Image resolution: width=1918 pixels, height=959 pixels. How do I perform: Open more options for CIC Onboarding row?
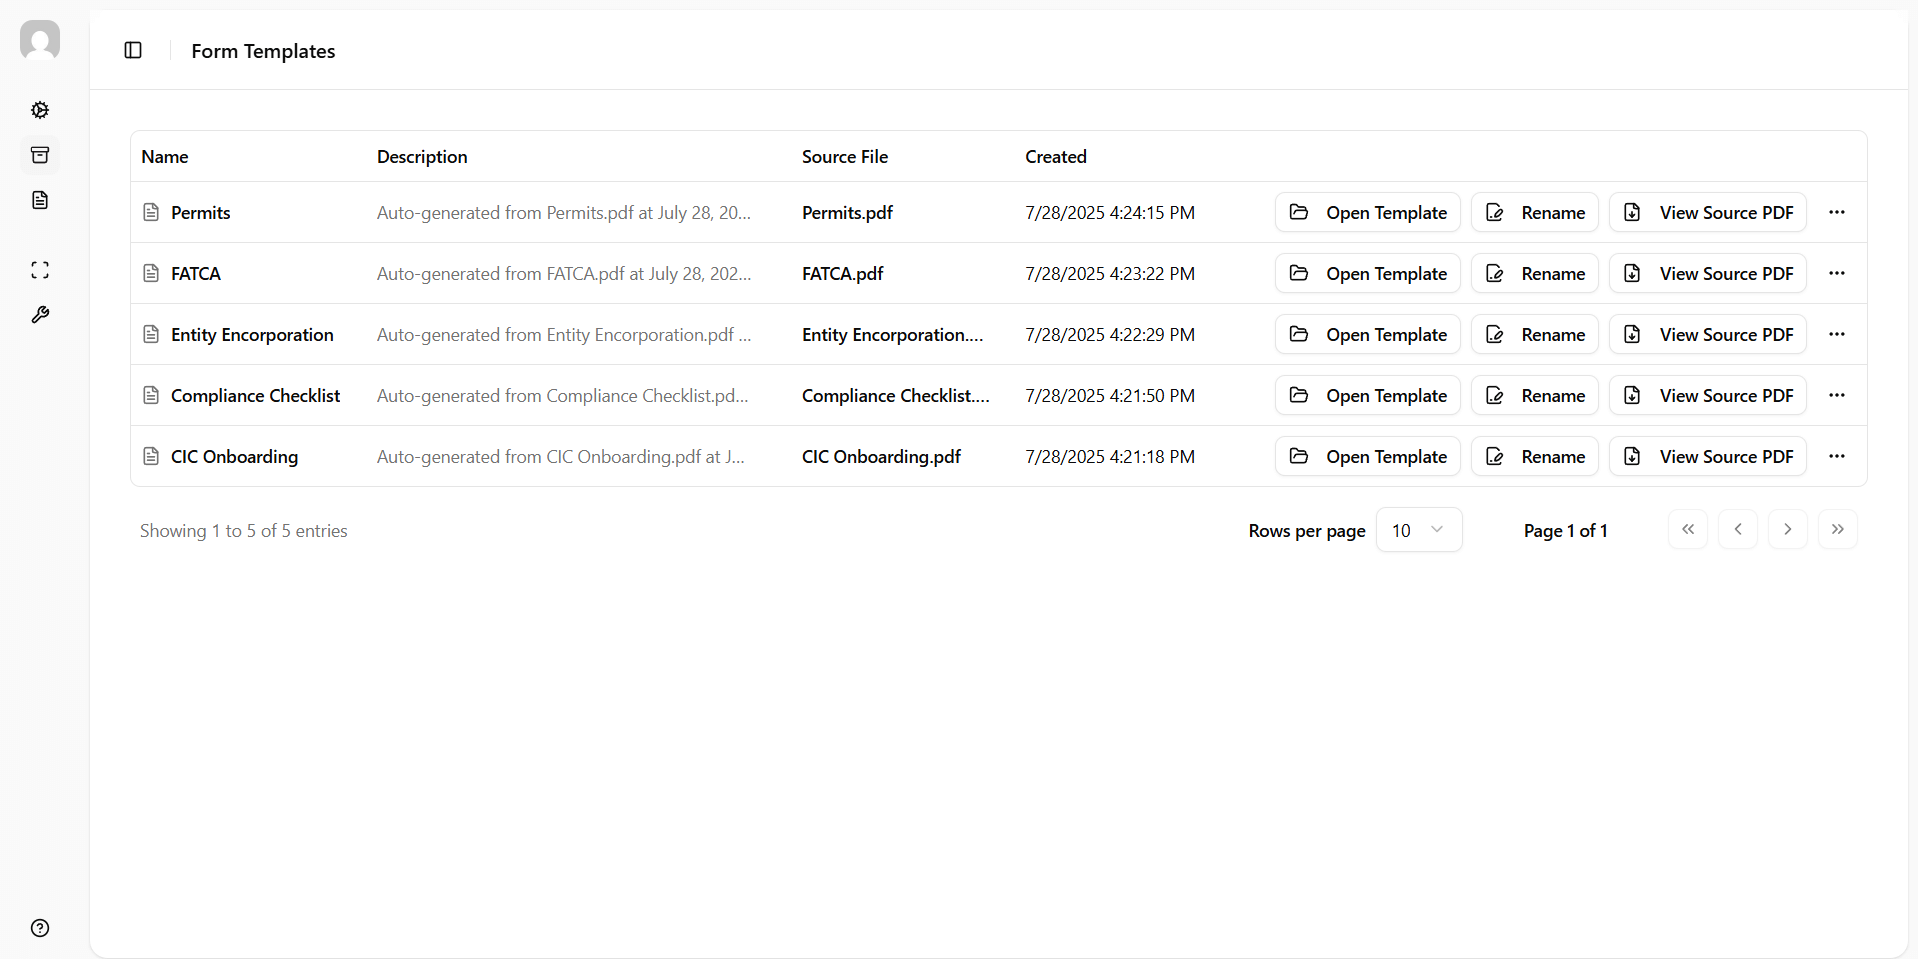tap(1836, 456)
